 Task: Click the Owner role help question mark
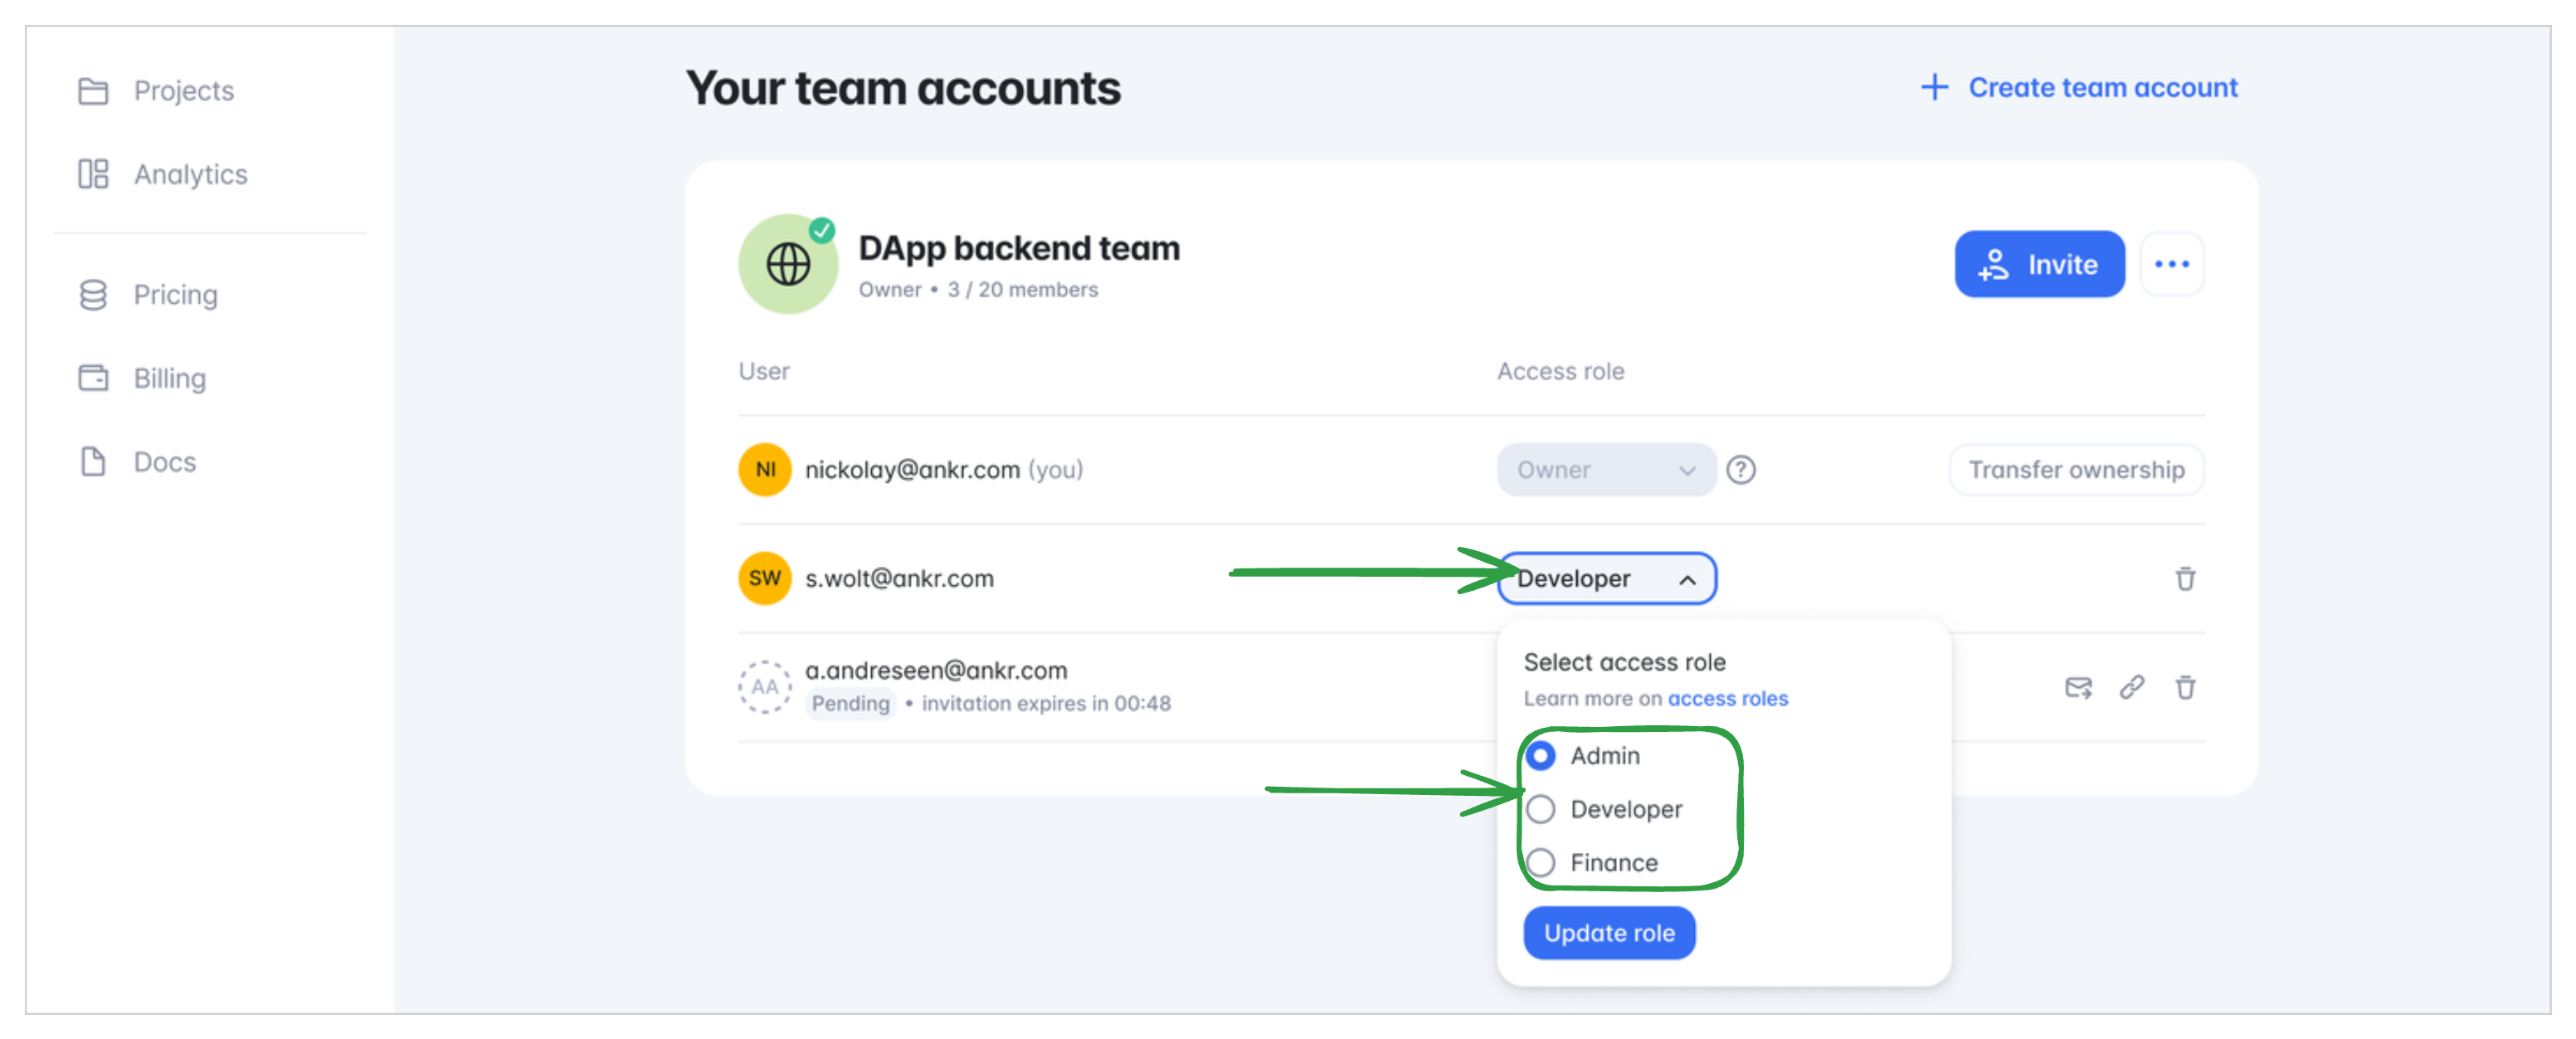[1740, 469]
